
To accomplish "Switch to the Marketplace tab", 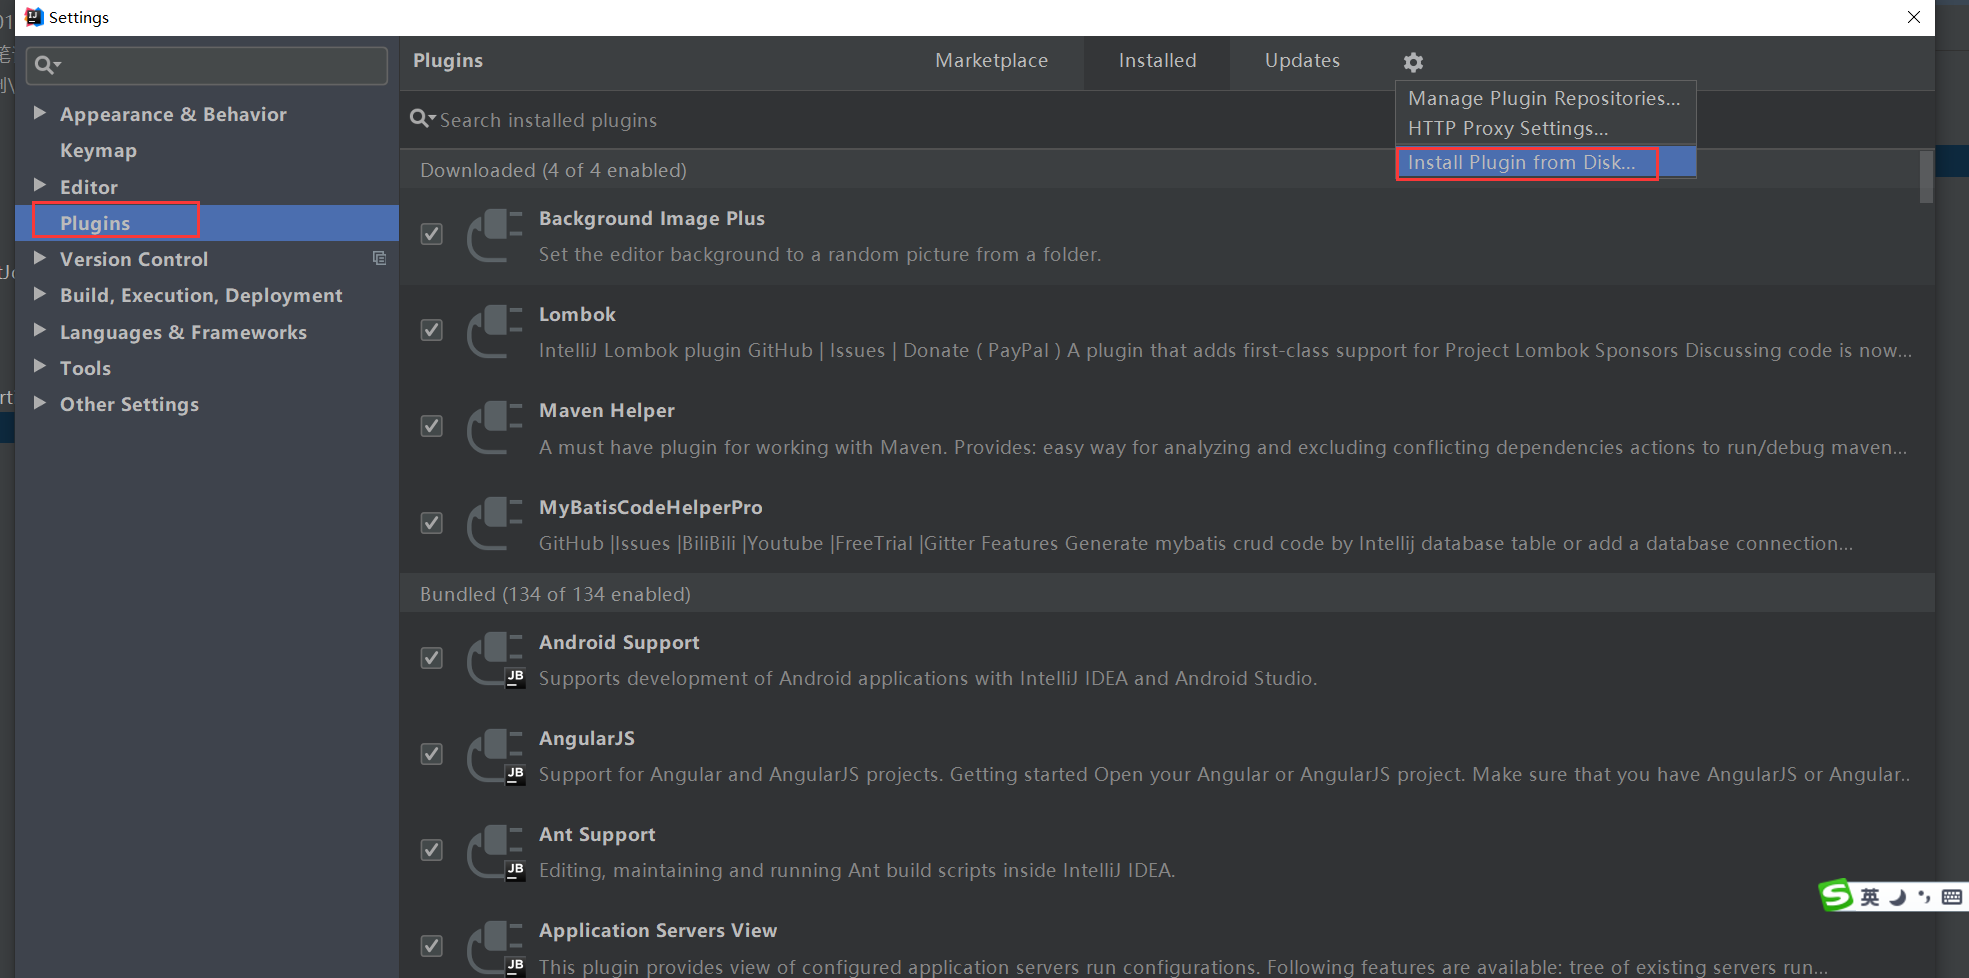I will point(991,61).
